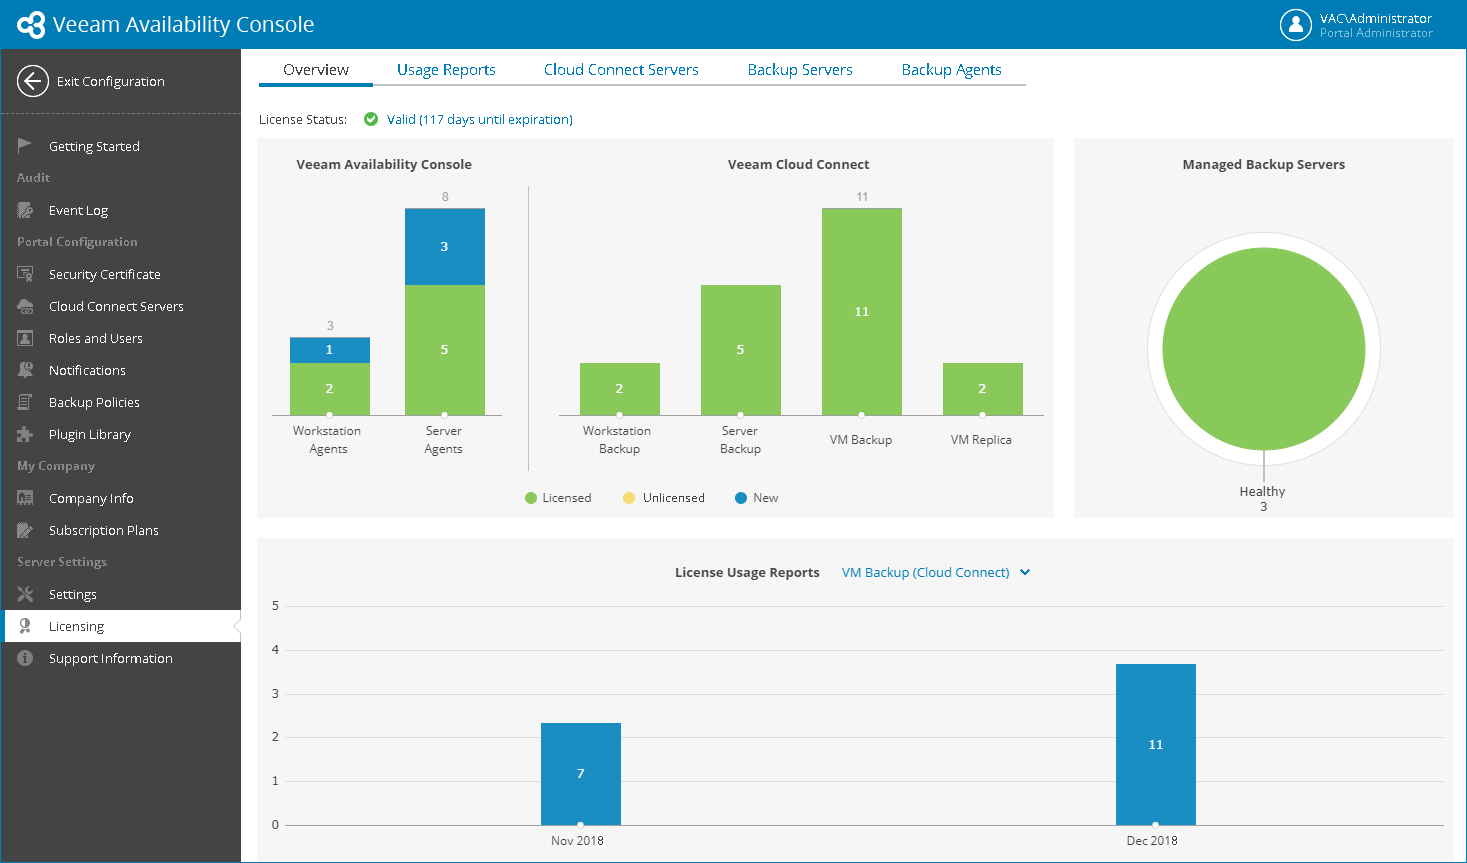Click the Cloud Connect Servers cloud icon
Screen dimensions: 1467x863
click(x=25, y=306)
